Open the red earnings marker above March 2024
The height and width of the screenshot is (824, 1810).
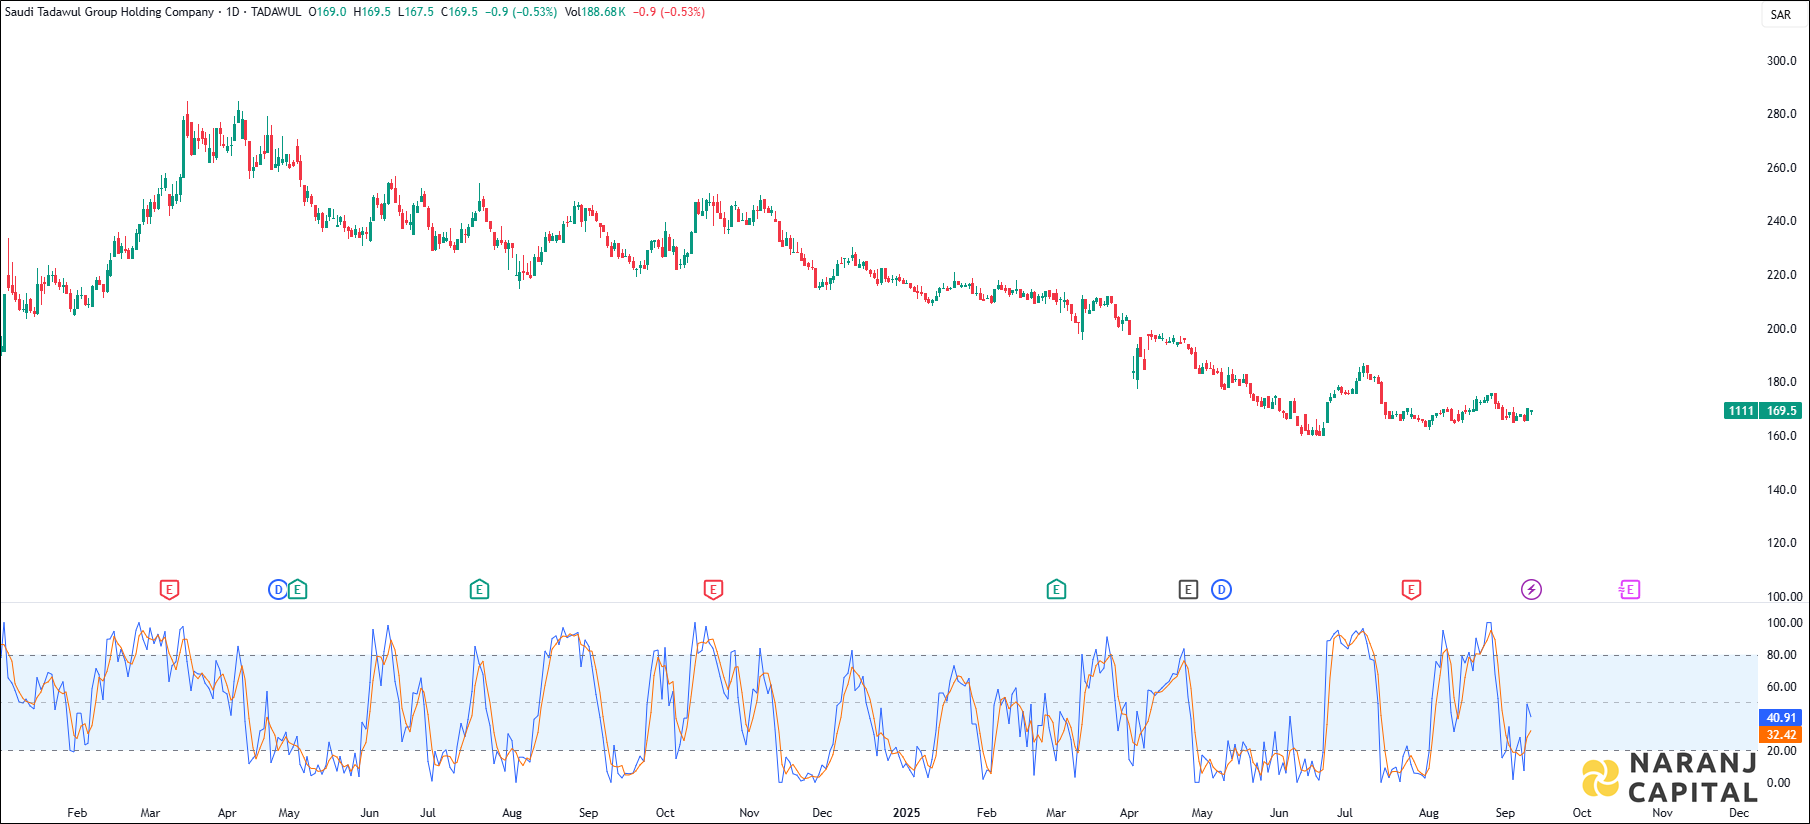click(x=169, y=590)
